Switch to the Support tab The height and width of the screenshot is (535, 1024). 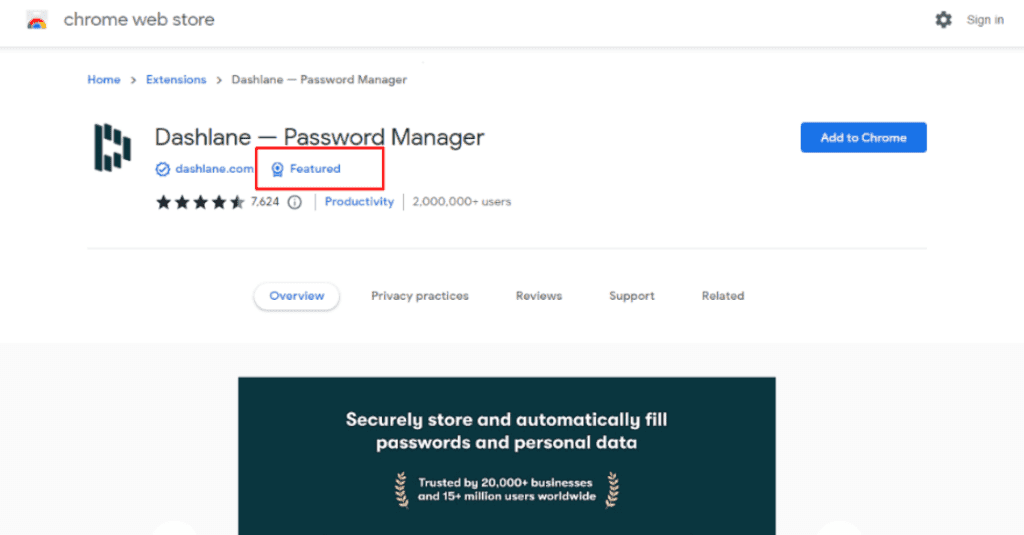click(632, 296)
